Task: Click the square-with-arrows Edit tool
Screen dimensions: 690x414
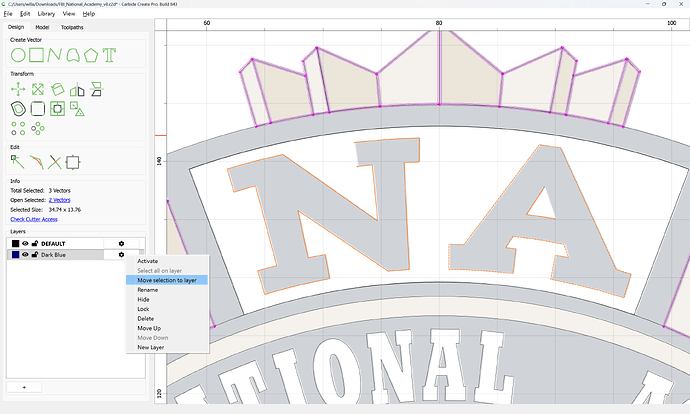Action: tap(73, 162)
